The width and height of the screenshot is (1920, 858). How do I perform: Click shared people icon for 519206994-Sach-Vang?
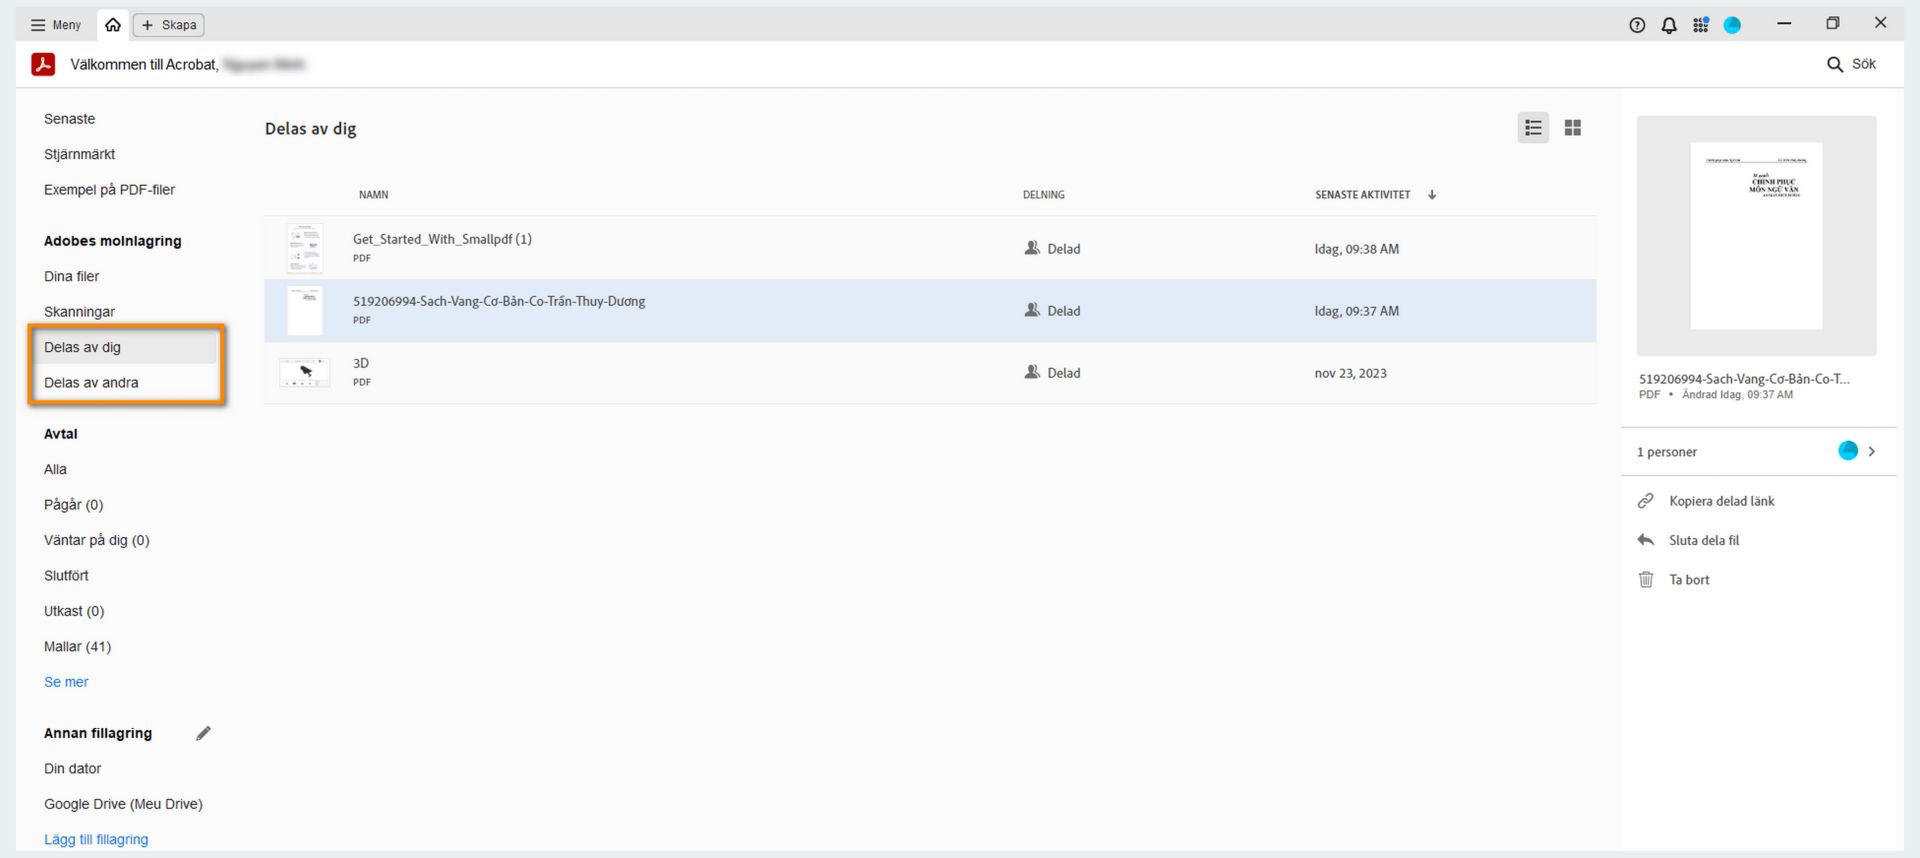(1033, 310)
